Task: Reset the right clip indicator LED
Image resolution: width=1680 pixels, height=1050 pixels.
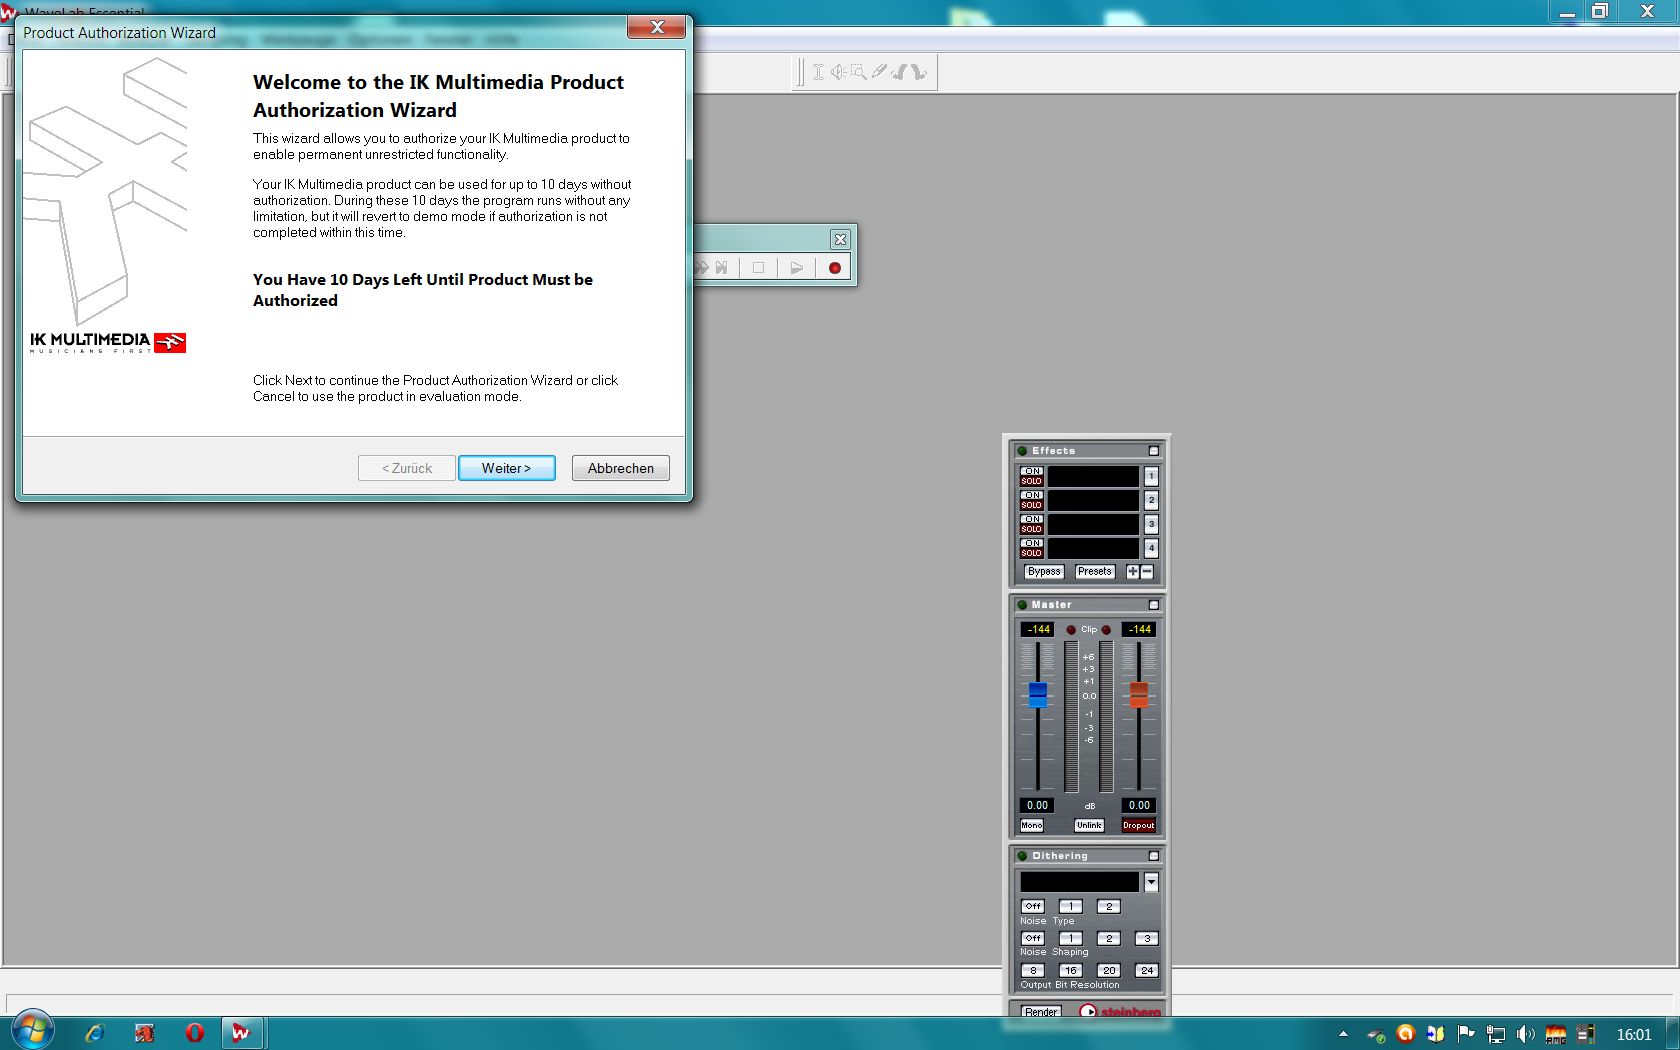Action: point(1106,630)
